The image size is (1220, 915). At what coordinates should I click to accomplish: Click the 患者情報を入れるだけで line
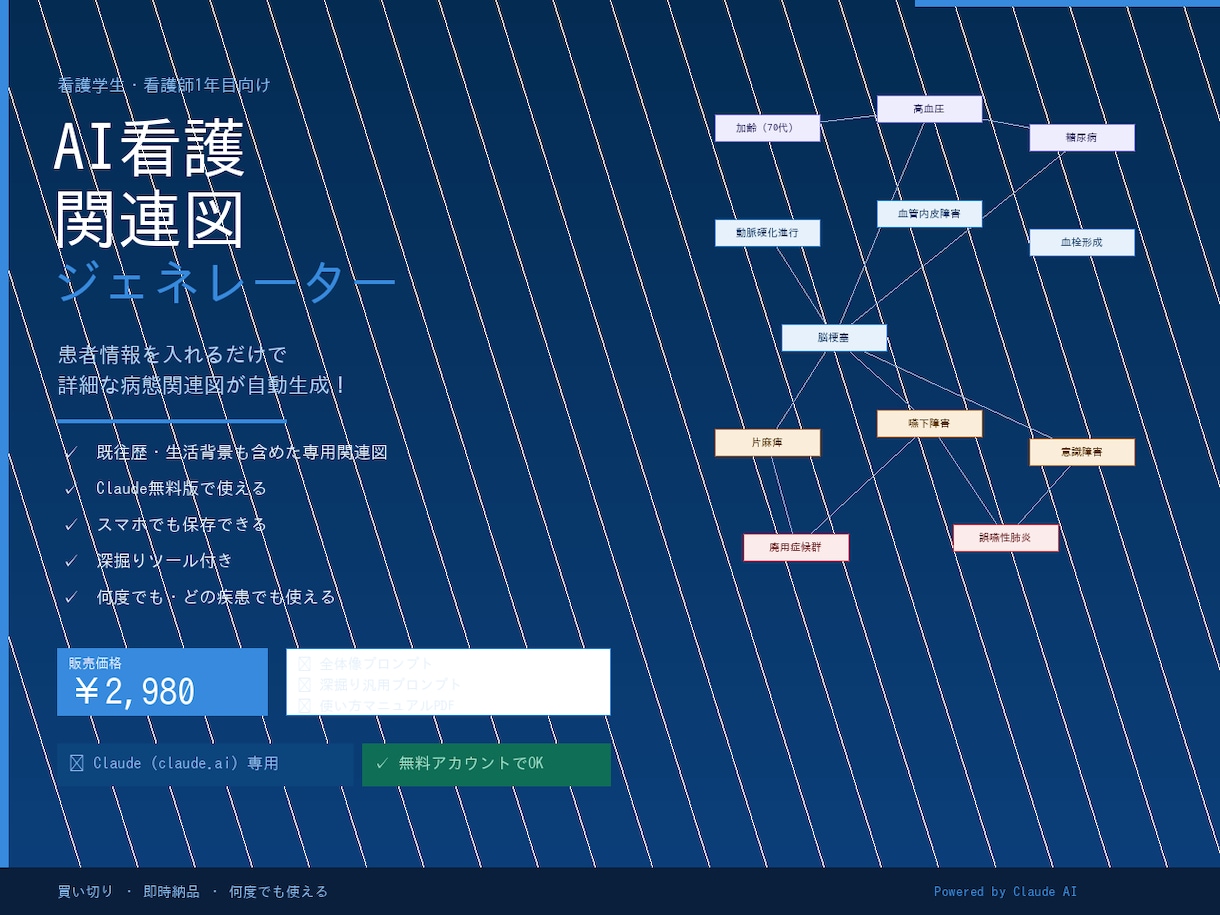[172, 355]
